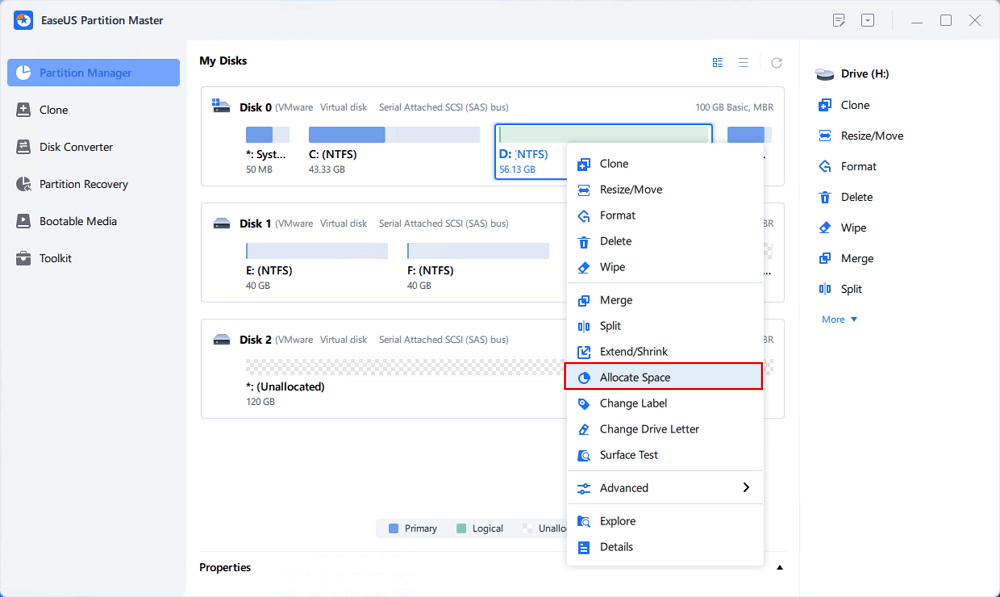Click Format in the right panel
Image resolution: width=1000 pixels, height=597 pixels.
coord(858,166)
